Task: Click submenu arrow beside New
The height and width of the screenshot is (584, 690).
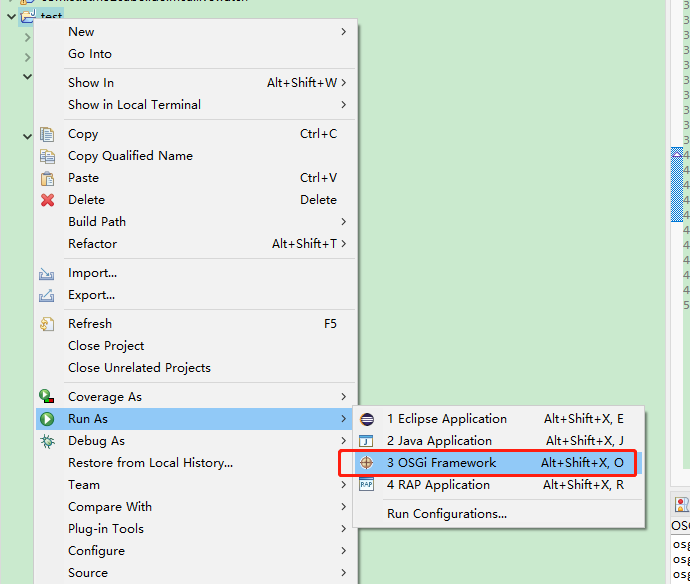Action: point(344,32)
